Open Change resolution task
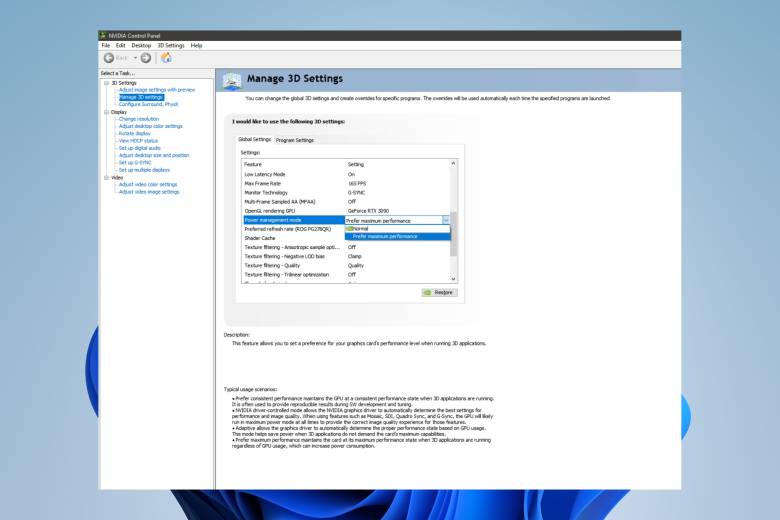Viewport: 780px width, 520px height. [x=139, y=119]
